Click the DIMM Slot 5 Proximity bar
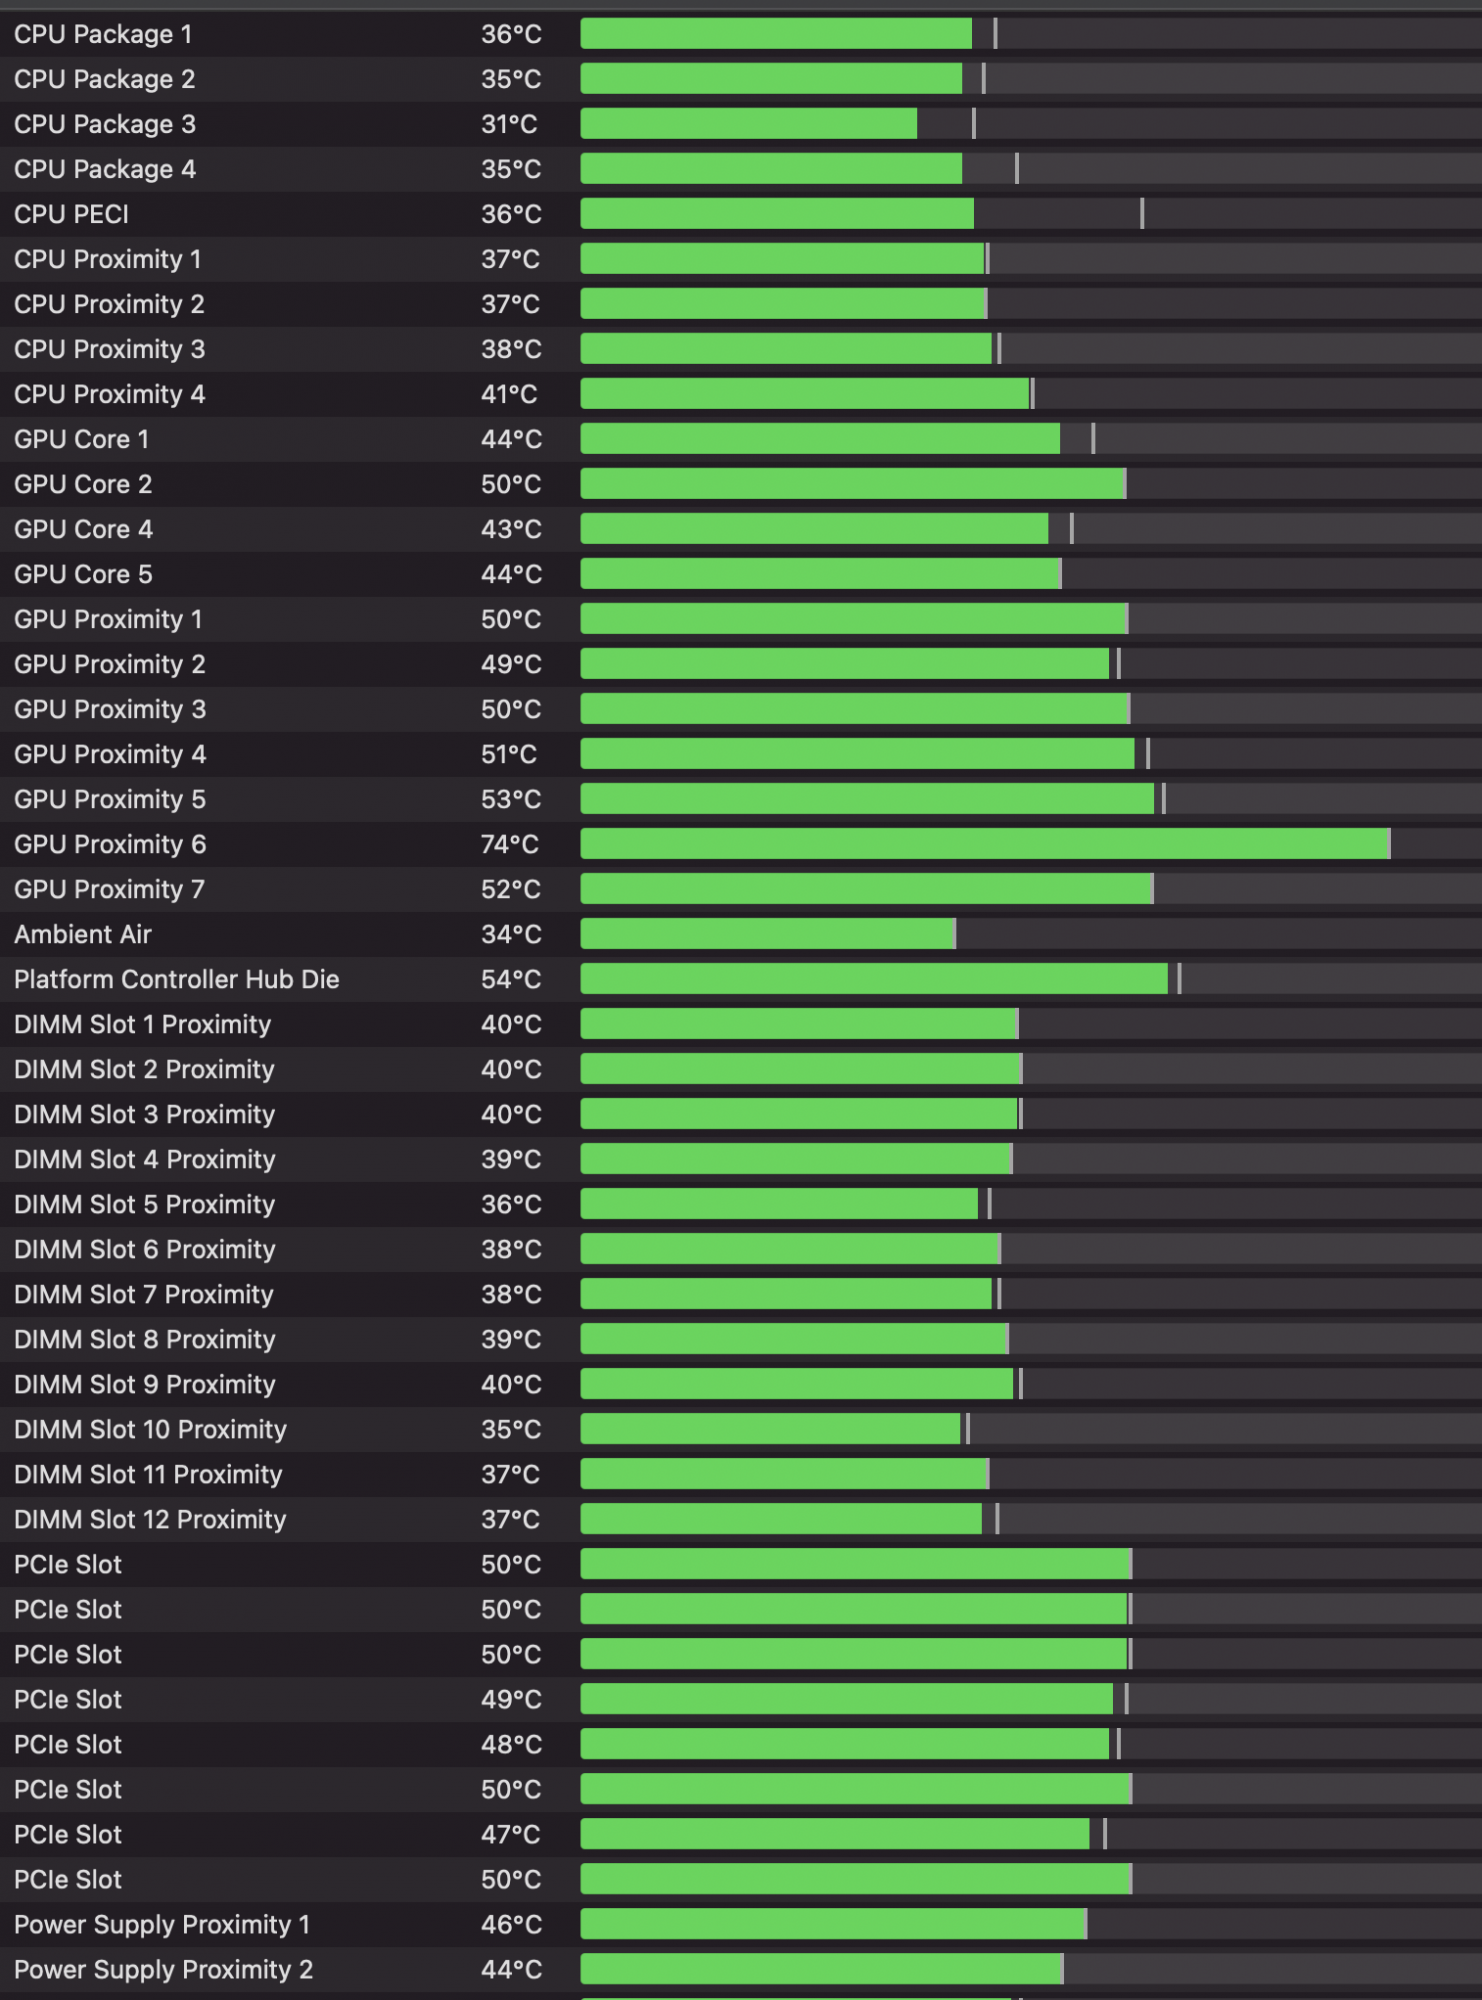Screen dimensions: 1482x2000 pyautogui.click(x=779, y=1204)
